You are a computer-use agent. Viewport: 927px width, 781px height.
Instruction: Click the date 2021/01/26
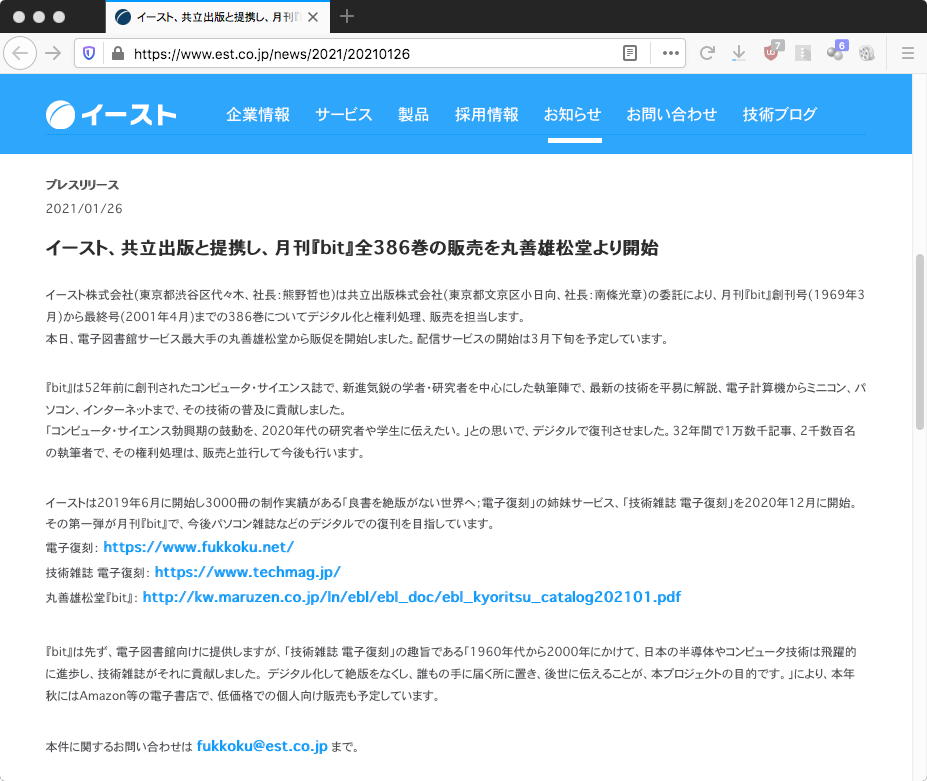[x=84, y=208]
